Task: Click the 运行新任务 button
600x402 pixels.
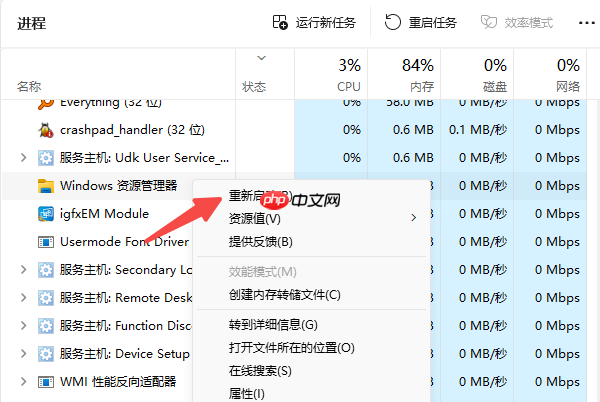Action: 314,23
